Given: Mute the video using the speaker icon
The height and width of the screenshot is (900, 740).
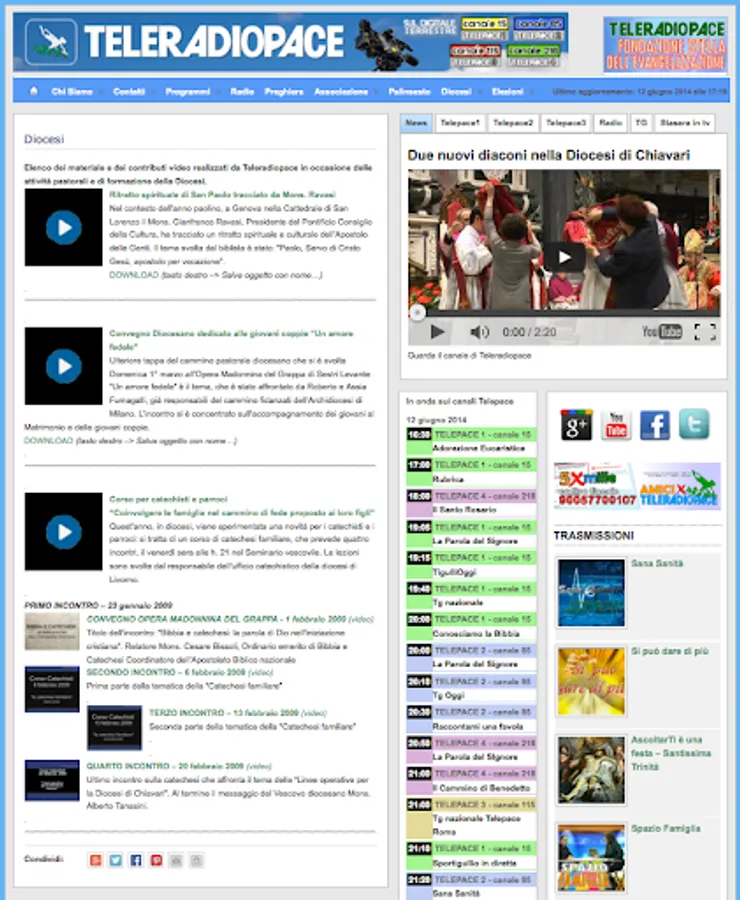Looking at the screenshot, I should 479,332.
